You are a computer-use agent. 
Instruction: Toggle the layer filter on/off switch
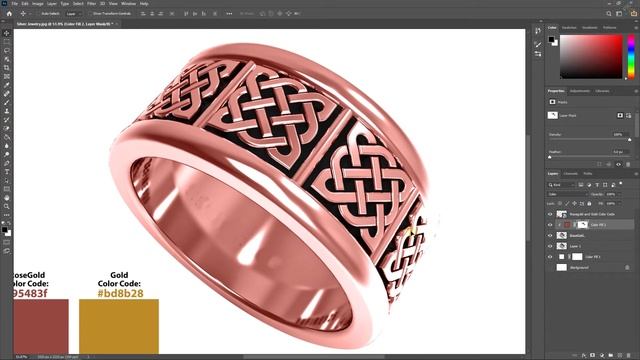[x=621, y=184]
